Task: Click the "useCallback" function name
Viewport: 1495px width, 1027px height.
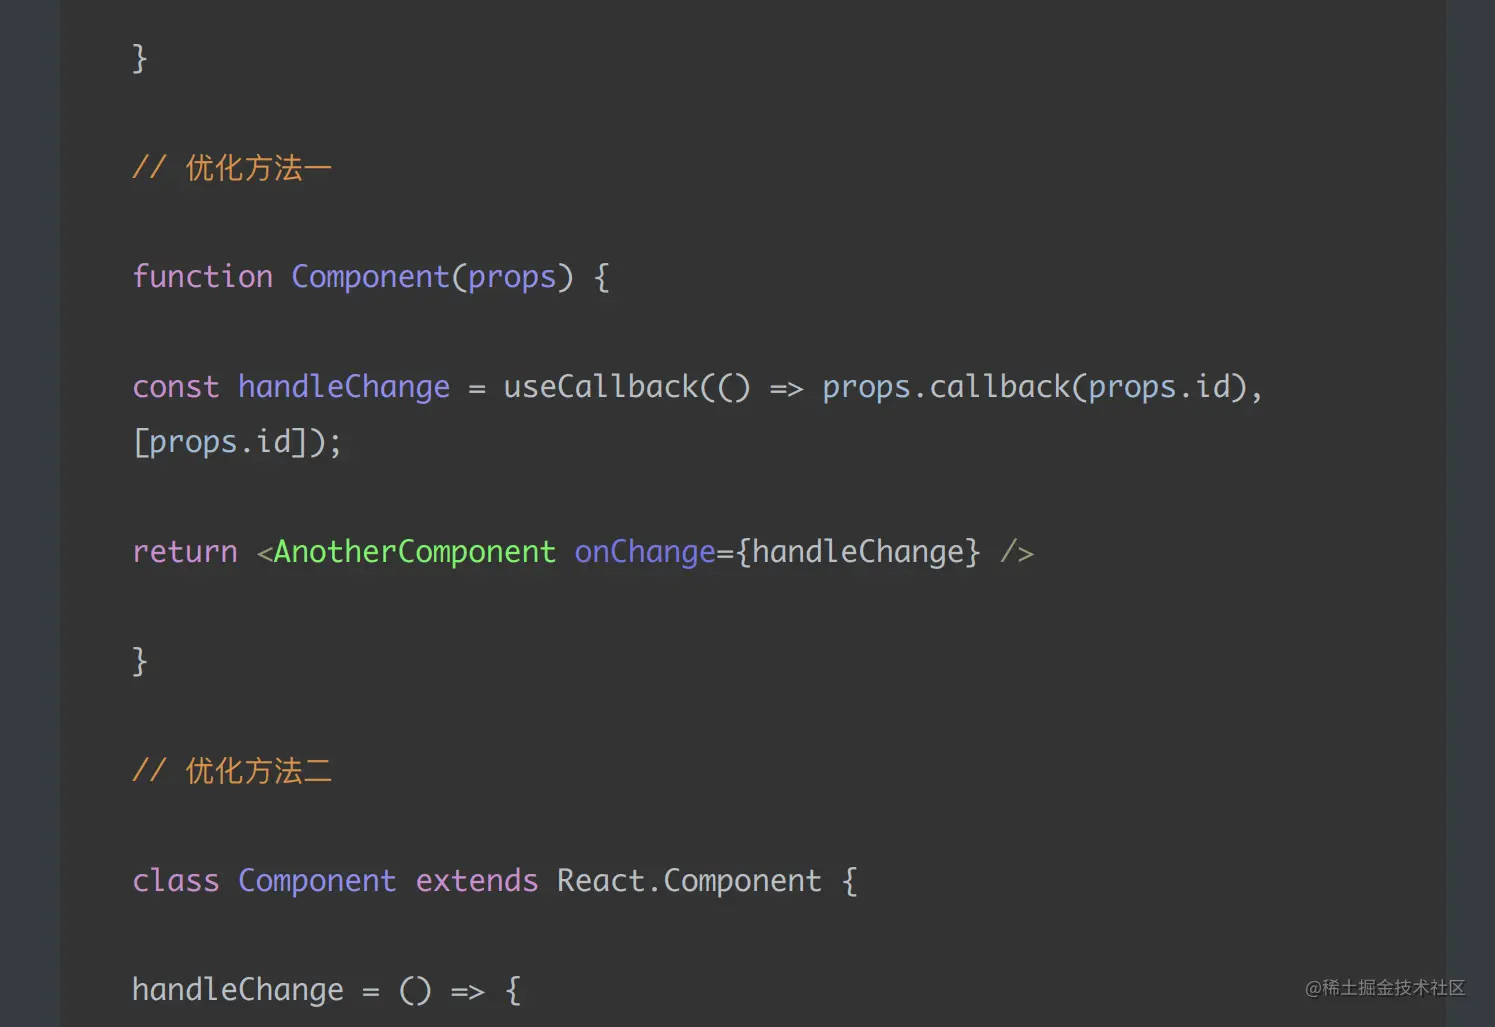Action: click(600, 387)
